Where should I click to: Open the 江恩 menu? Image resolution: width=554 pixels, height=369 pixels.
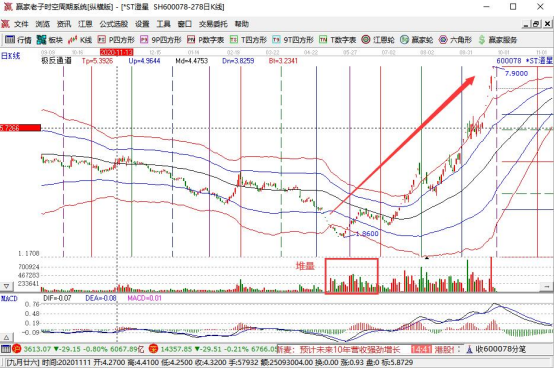(x=85, y=24)
